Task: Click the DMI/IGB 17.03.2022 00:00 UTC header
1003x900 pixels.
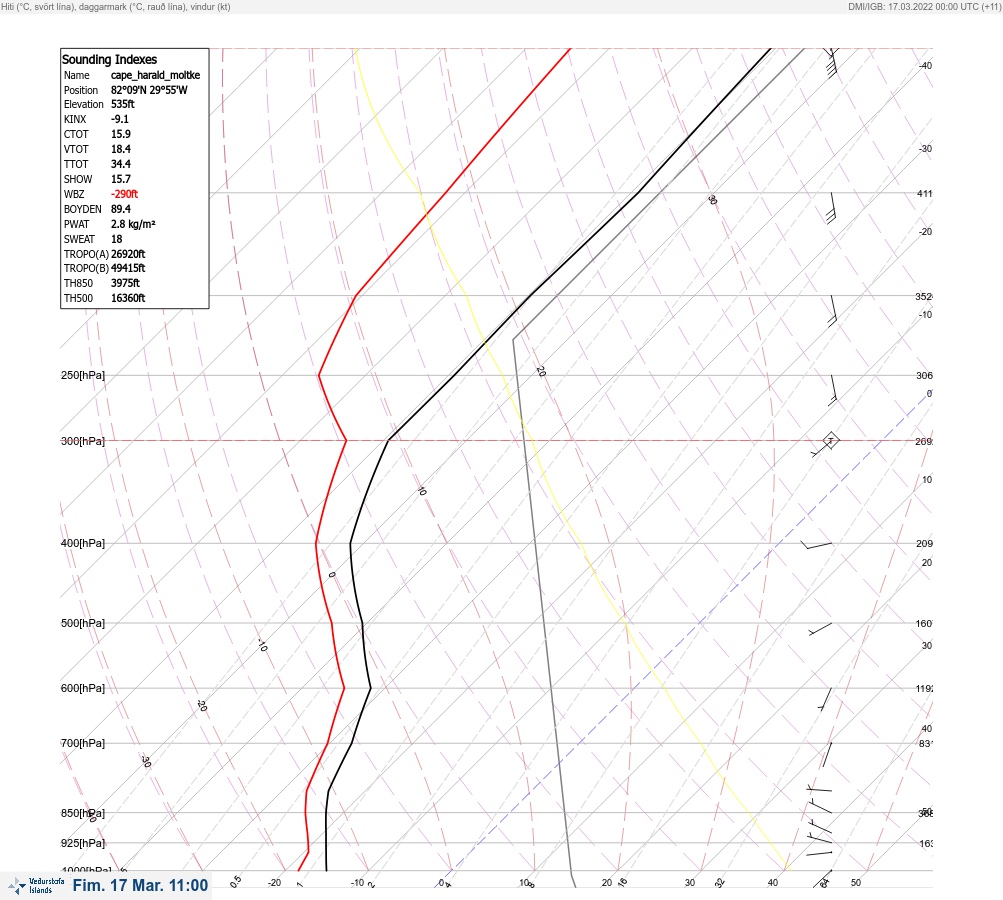Action: point(924,6)
